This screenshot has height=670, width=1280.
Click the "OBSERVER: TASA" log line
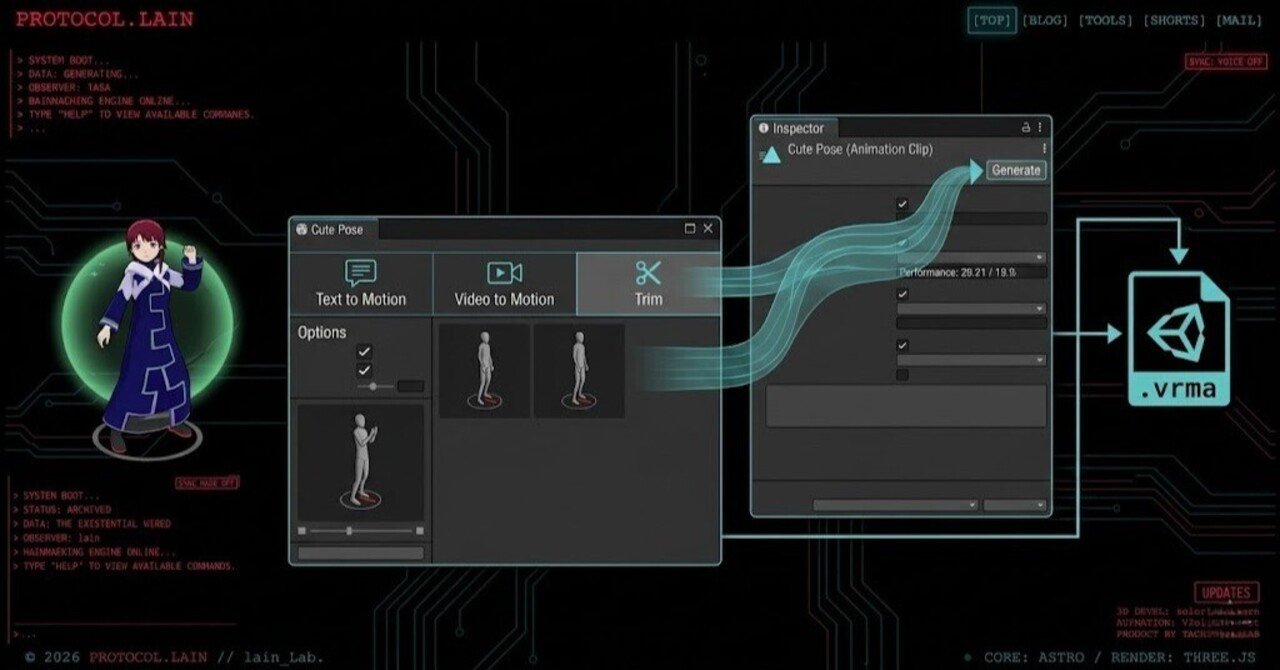coord(69,88)
